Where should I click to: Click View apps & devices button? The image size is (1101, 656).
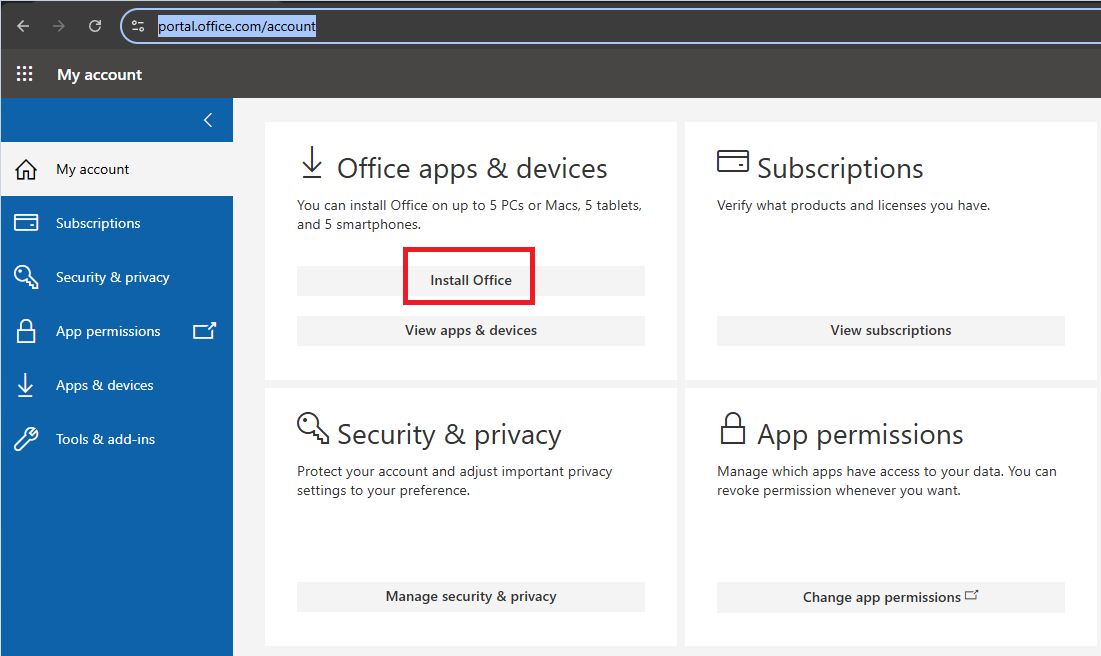point(470,330)
